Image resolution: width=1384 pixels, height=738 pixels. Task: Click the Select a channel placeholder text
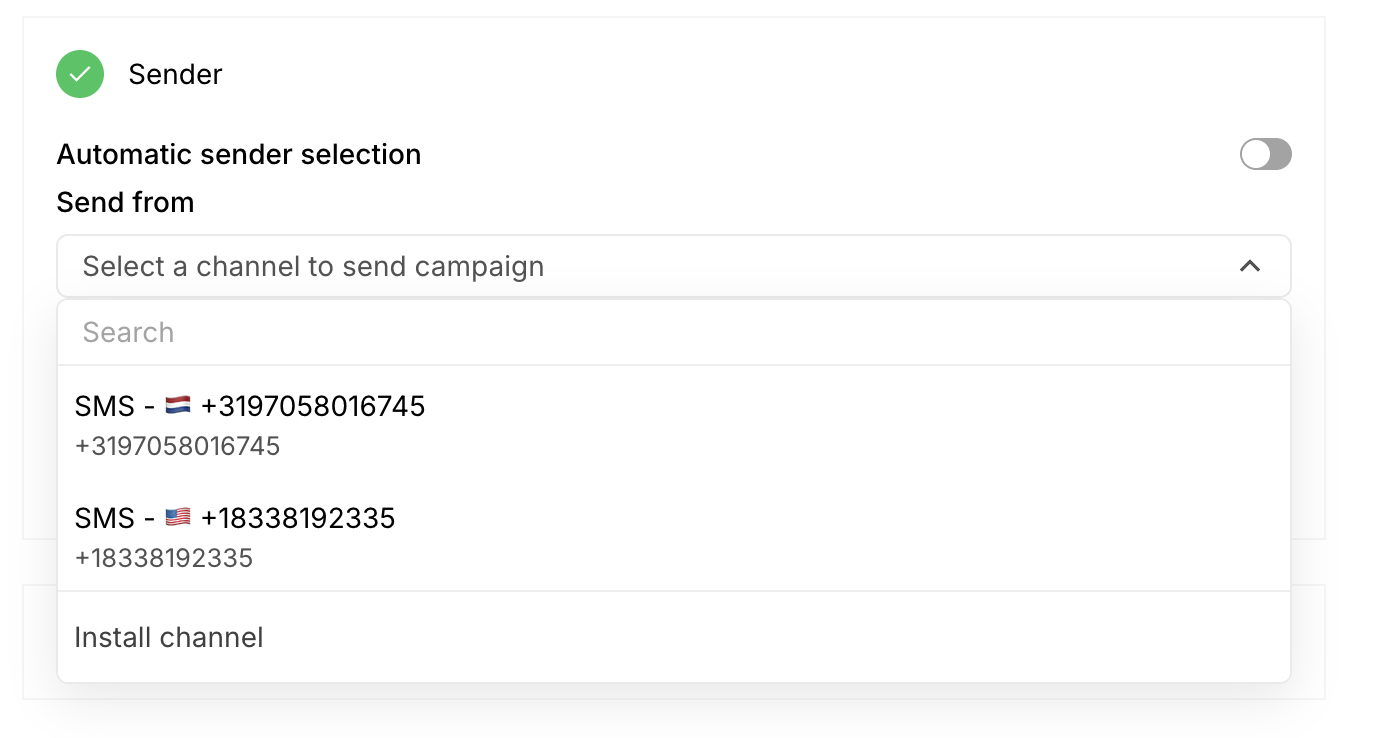[313, 266]
